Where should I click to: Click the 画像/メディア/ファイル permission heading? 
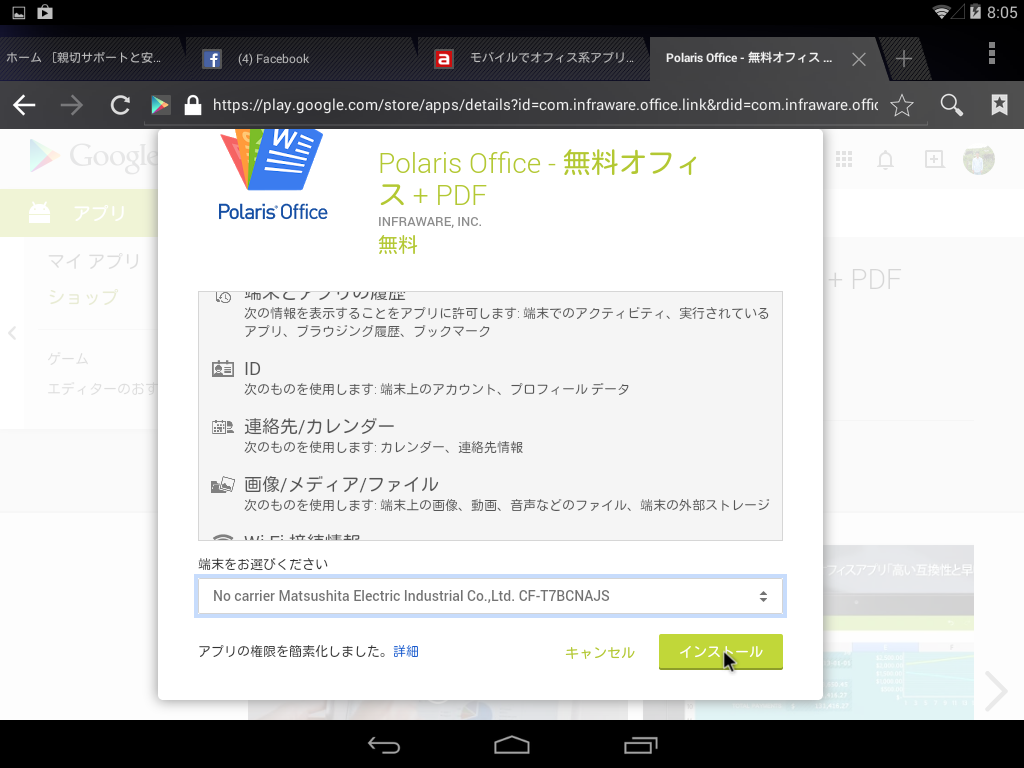click(x=342, y=485)
